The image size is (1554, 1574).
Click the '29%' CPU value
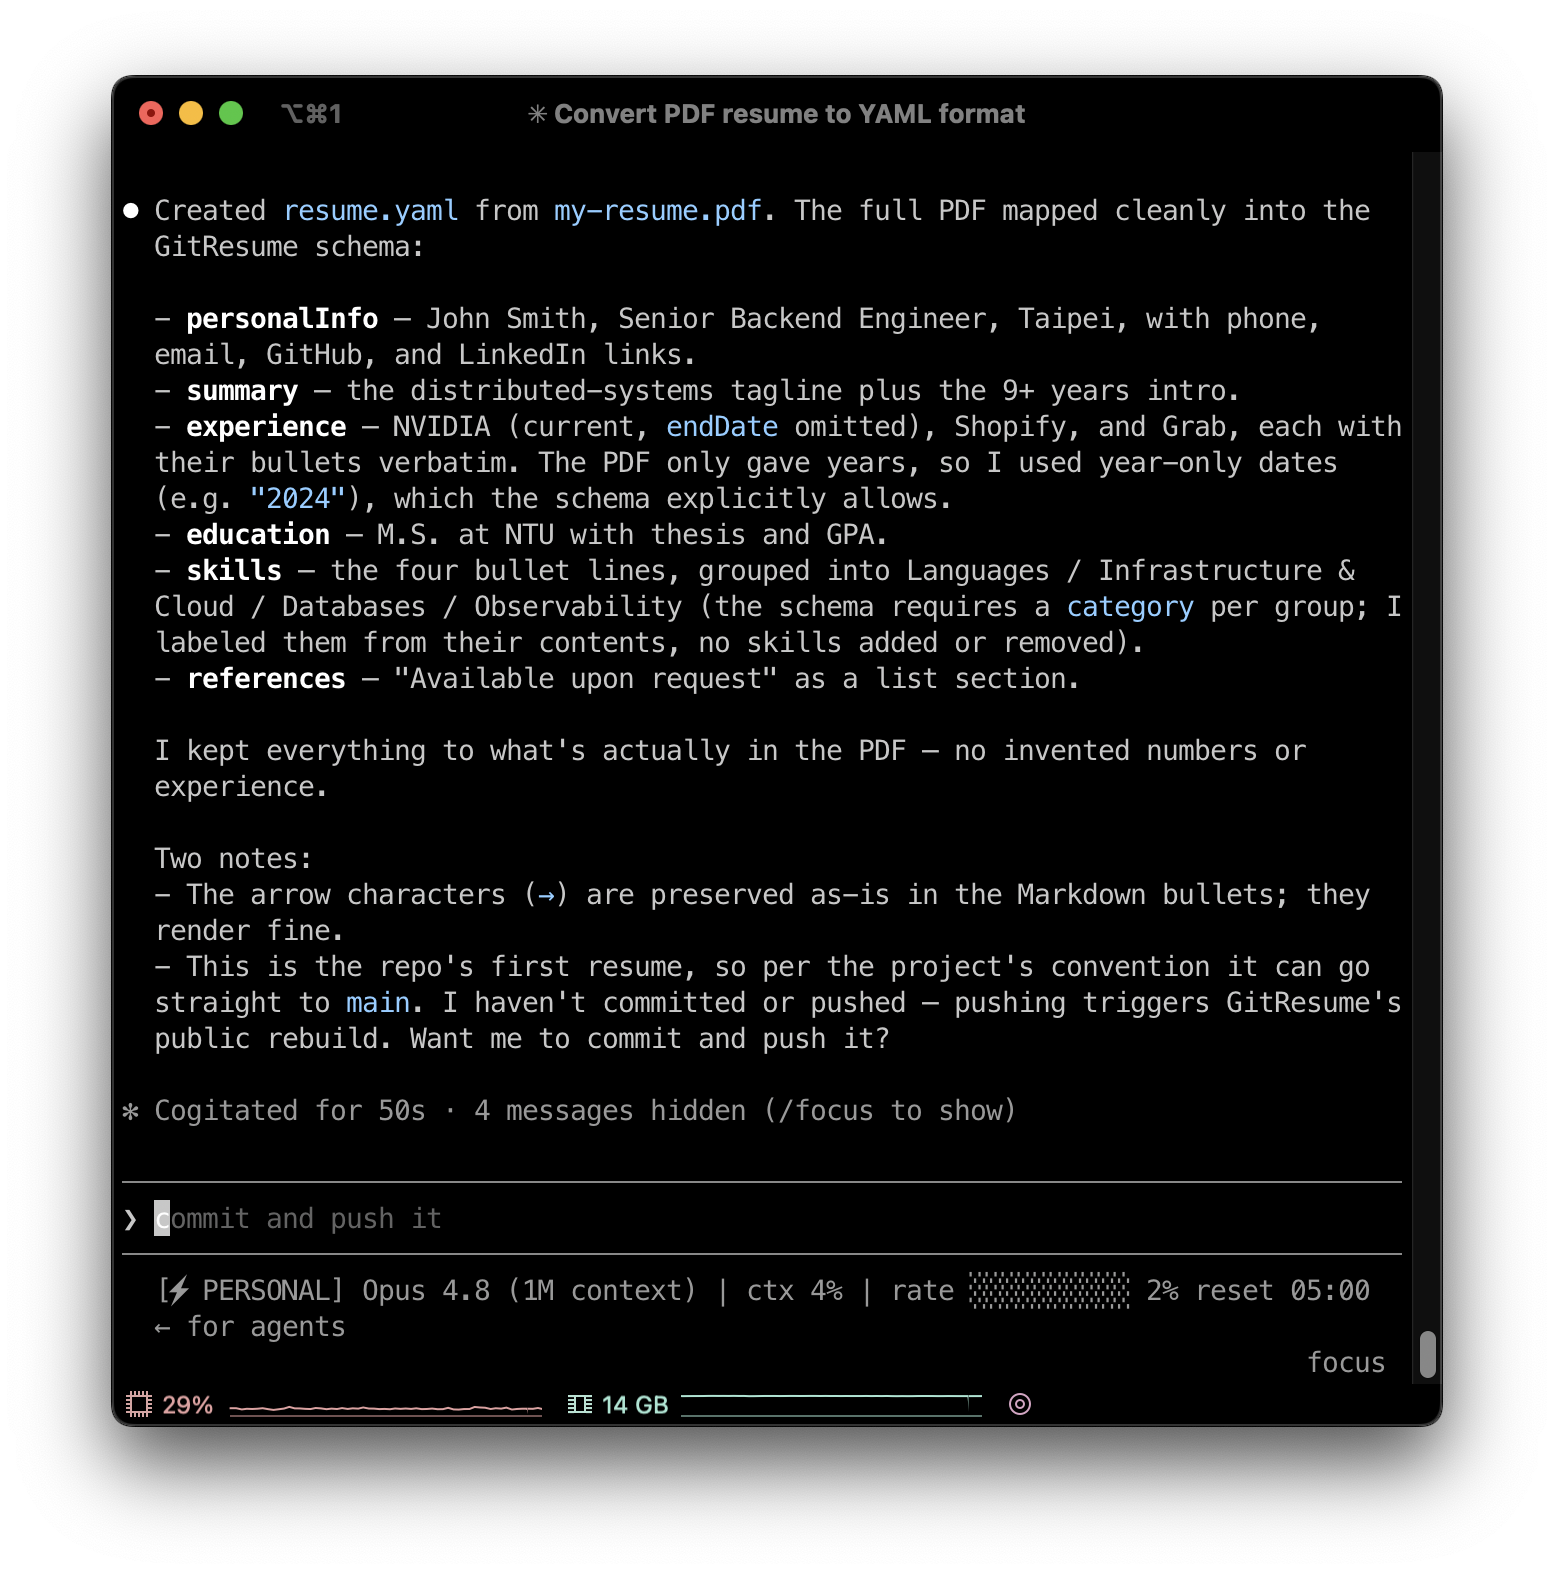pos(188,1405)
